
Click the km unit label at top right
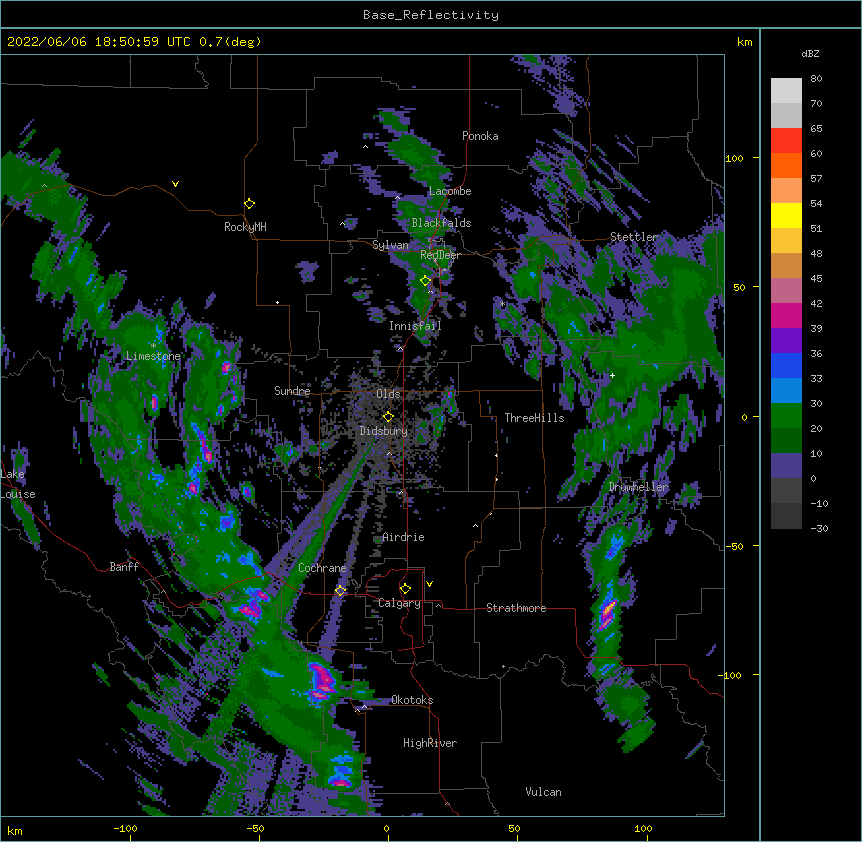744,42
